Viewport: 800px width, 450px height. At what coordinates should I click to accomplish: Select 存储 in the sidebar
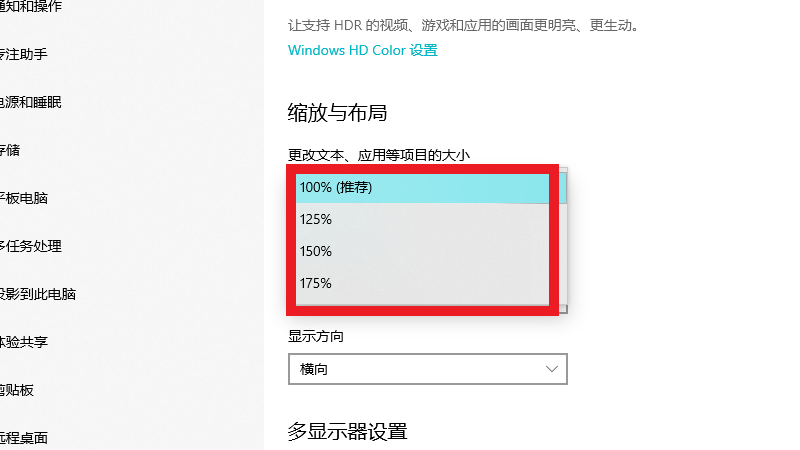tap(10, 150)
